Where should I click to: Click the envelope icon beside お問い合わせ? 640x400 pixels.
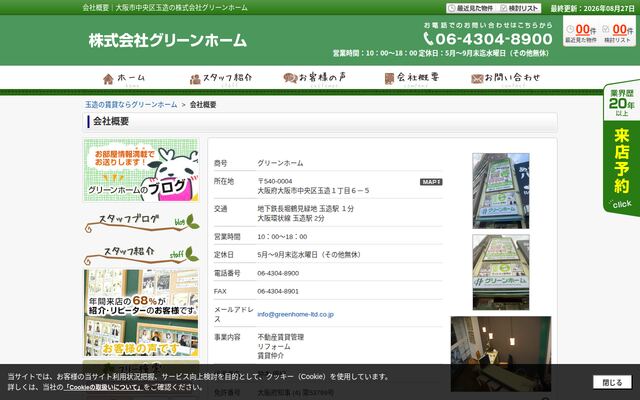click(477, 79)
